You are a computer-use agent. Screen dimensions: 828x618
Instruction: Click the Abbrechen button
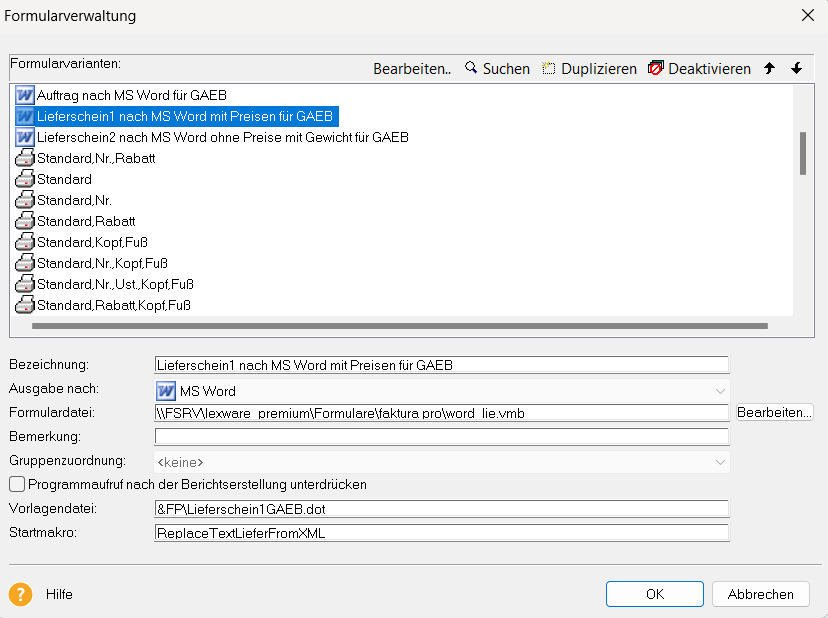(x=761, y=594)
